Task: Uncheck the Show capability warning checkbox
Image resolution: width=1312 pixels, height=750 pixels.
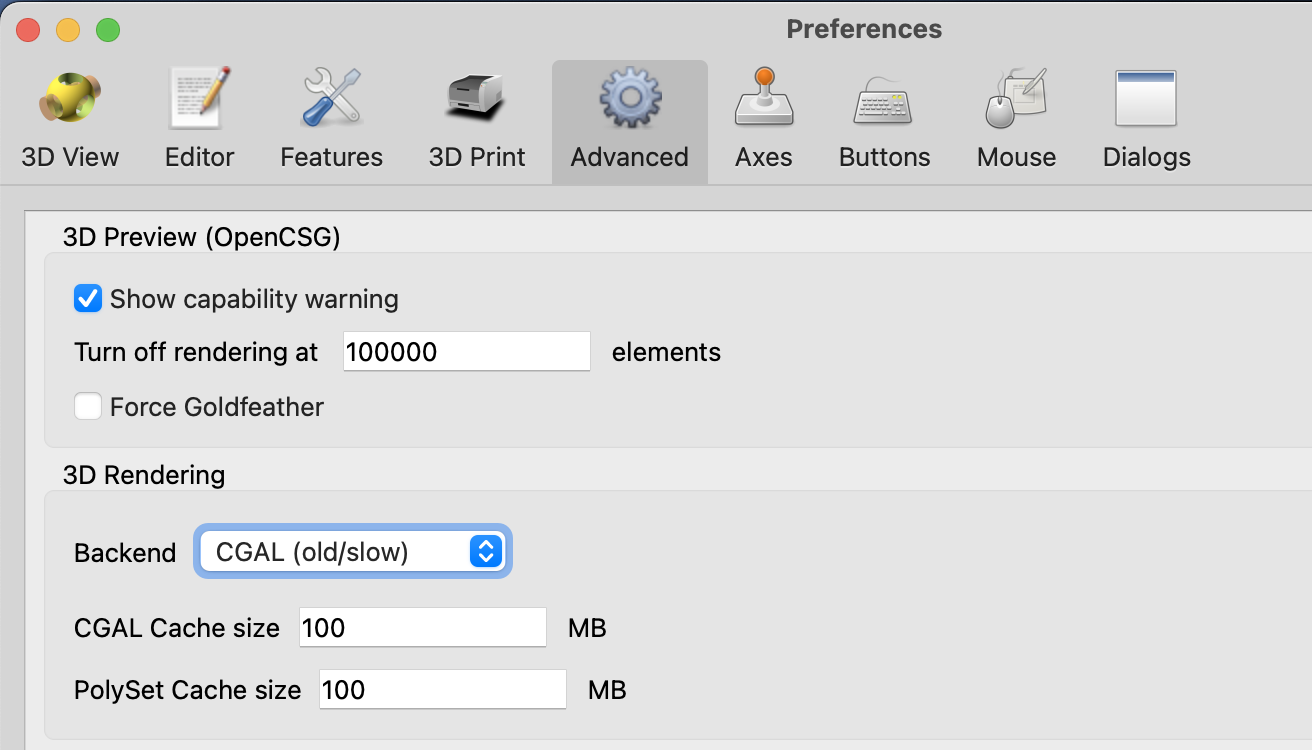Action: tap(89, 299)
